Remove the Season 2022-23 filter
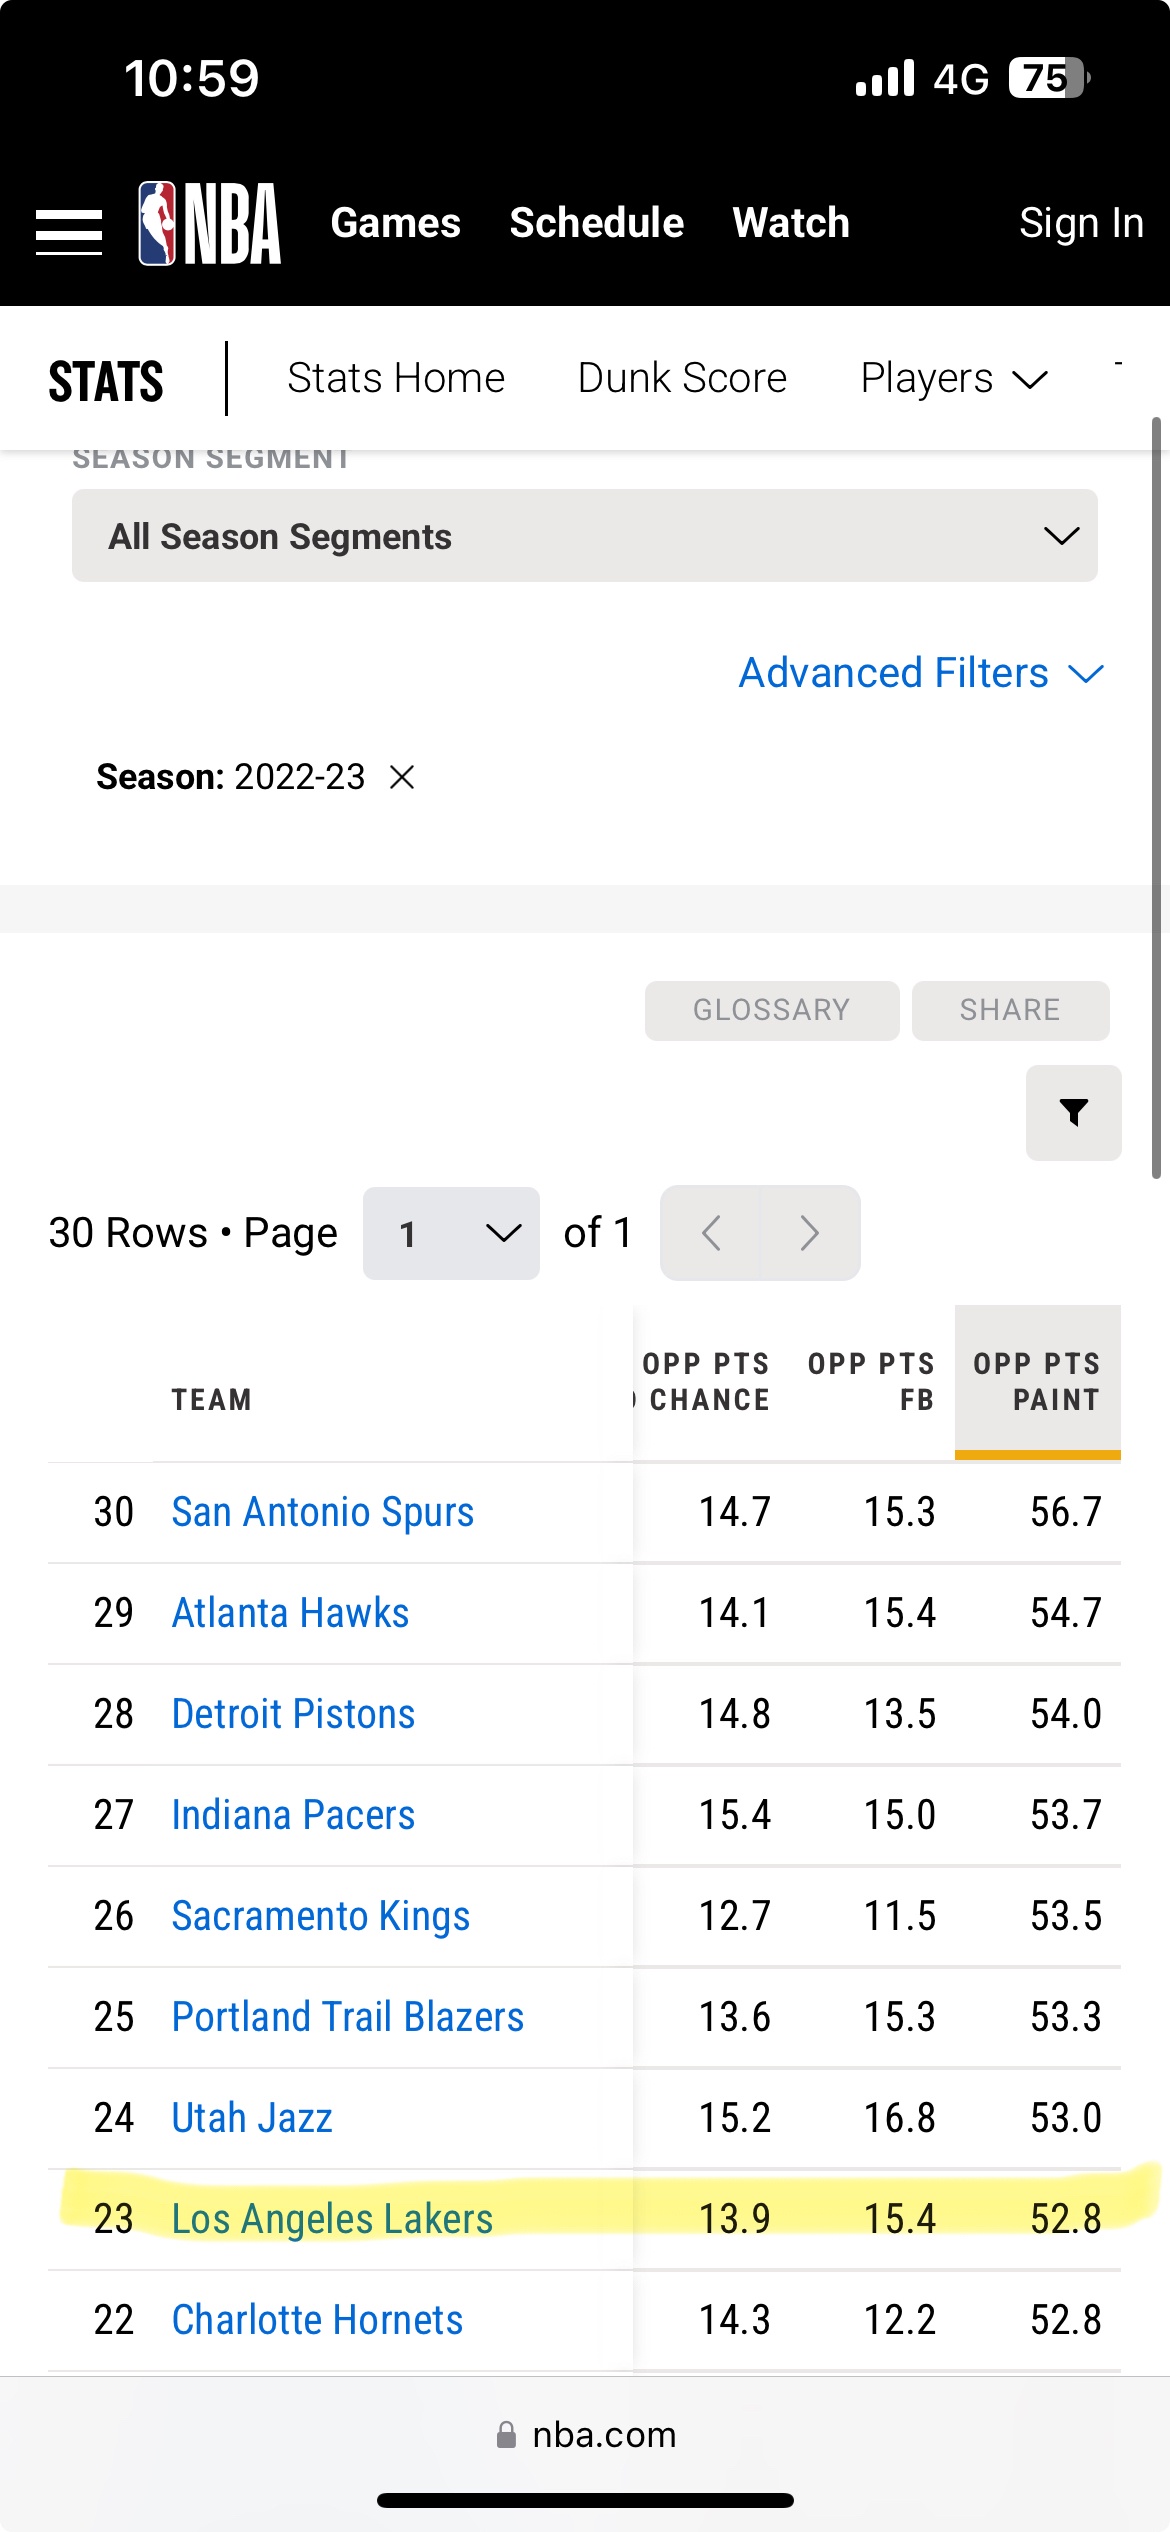The image size is (1170, 2532). coord(402,777)
